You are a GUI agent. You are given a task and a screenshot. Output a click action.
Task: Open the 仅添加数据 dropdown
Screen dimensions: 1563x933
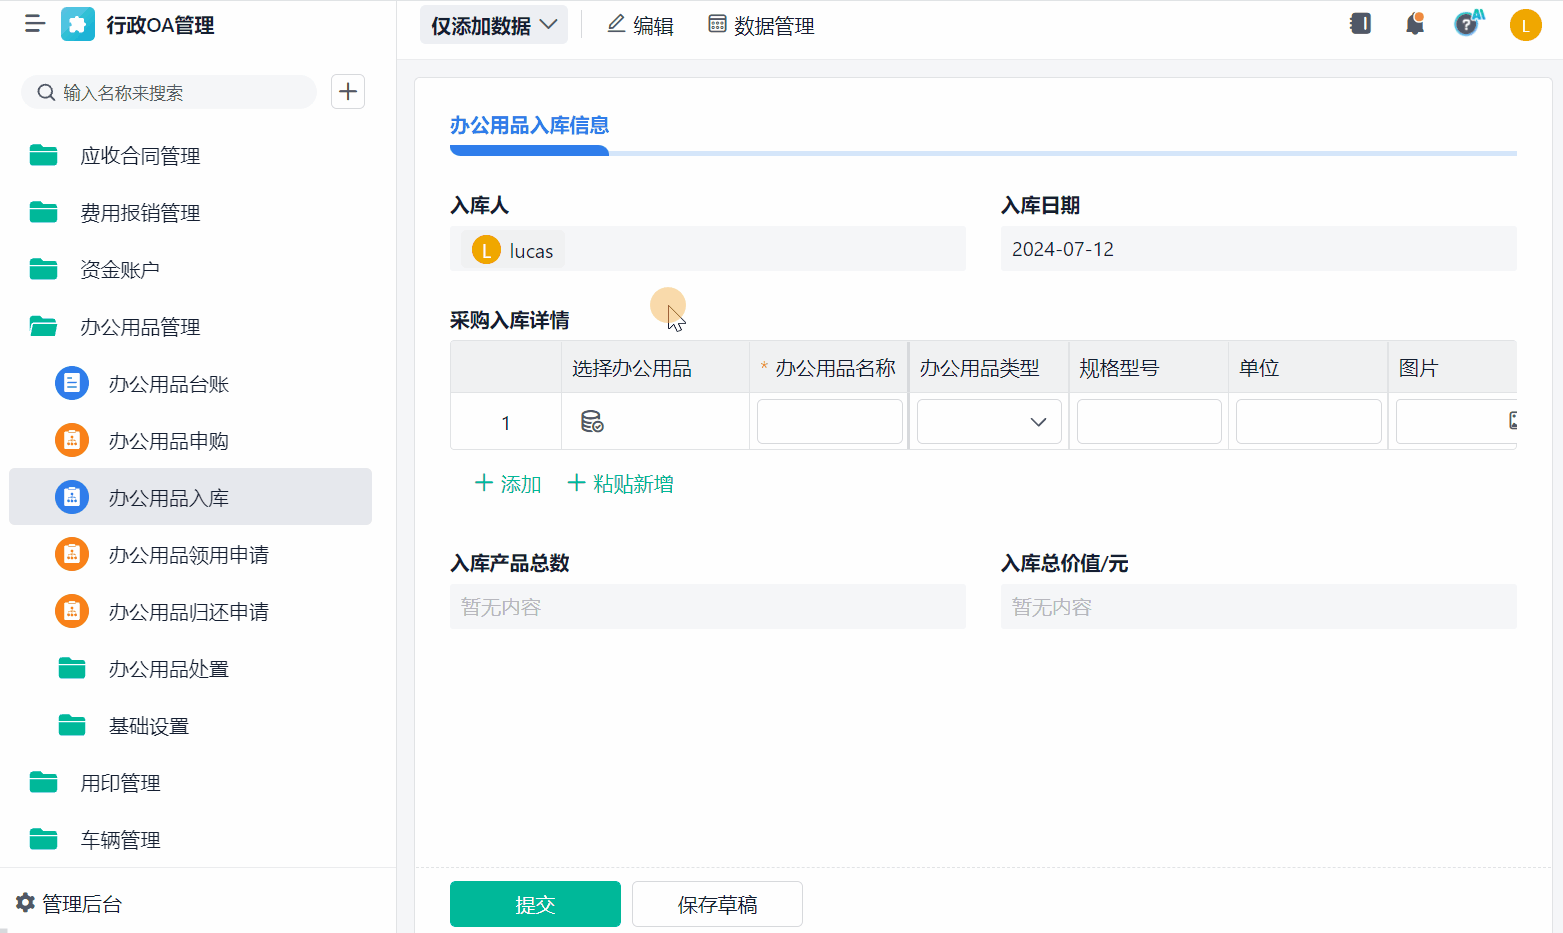[494, 25]
